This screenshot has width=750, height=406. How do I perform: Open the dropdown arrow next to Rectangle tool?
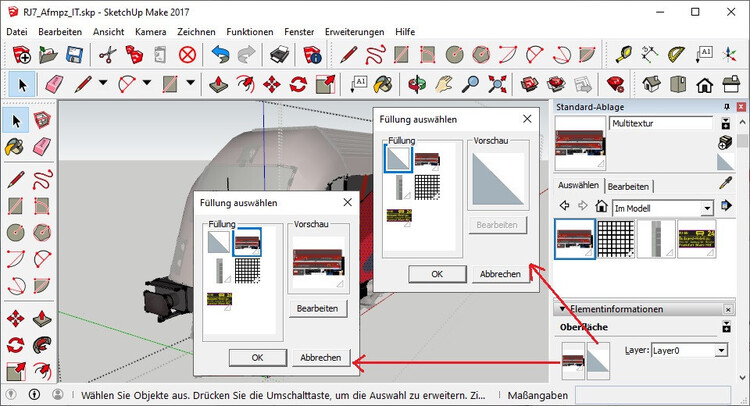[x=190, y=83]
